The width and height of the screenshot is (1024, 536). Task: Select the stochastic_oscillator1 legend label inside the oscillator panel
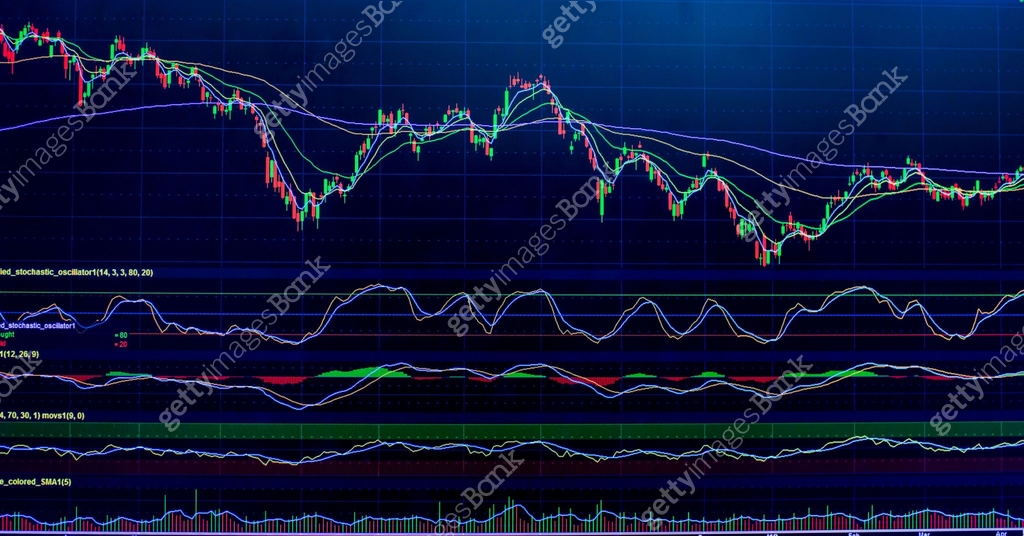click(x=38, y=325)
